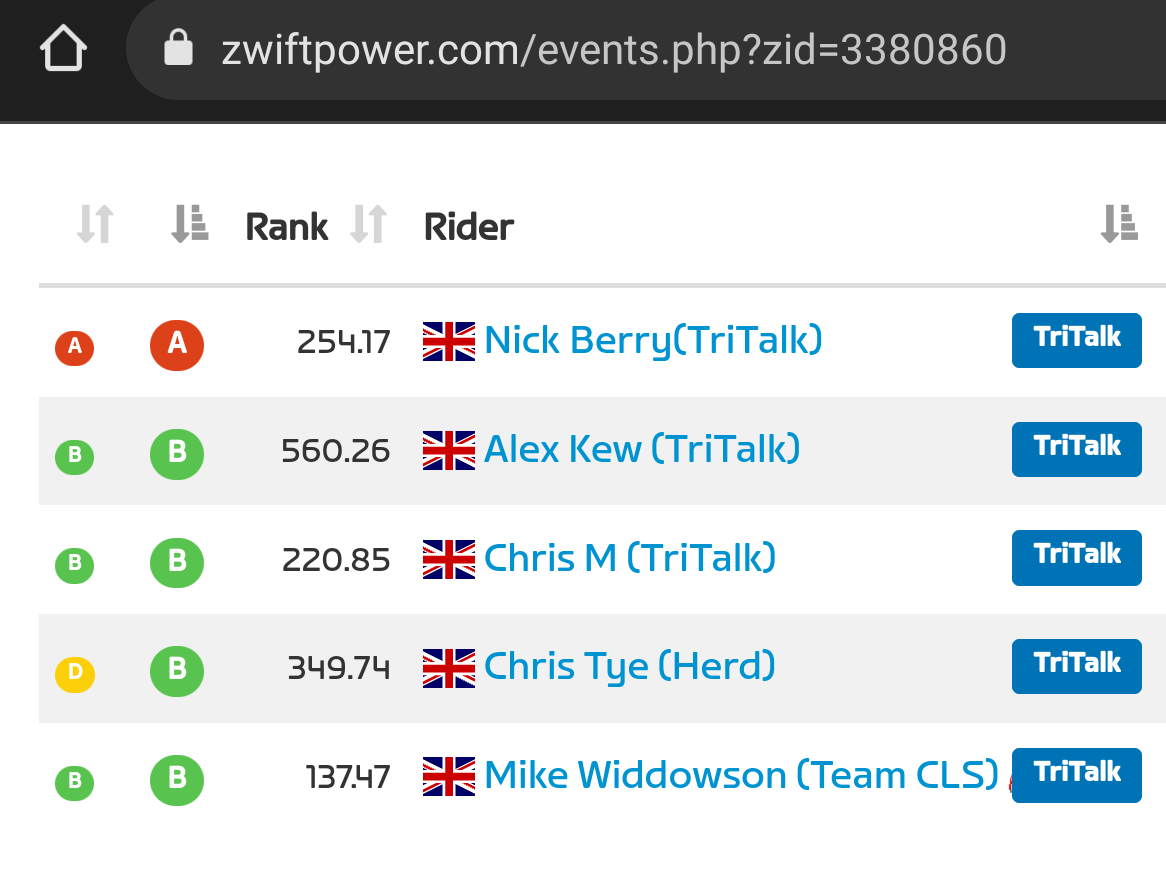Sort by the second category column icon
Screen dimensions: 1166x878
(x=190, y=224)
